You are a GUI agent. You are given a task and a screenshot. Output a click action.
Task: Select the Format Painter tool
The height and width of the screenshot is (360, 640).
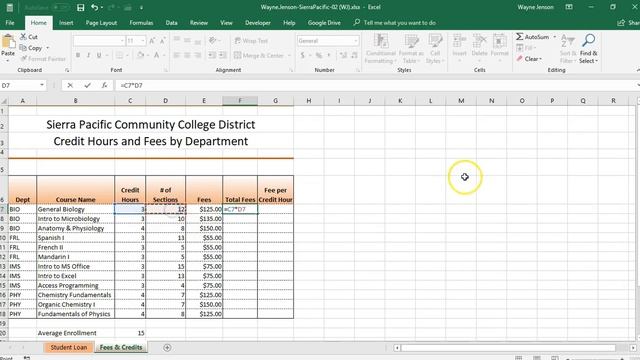click(43, 59)
